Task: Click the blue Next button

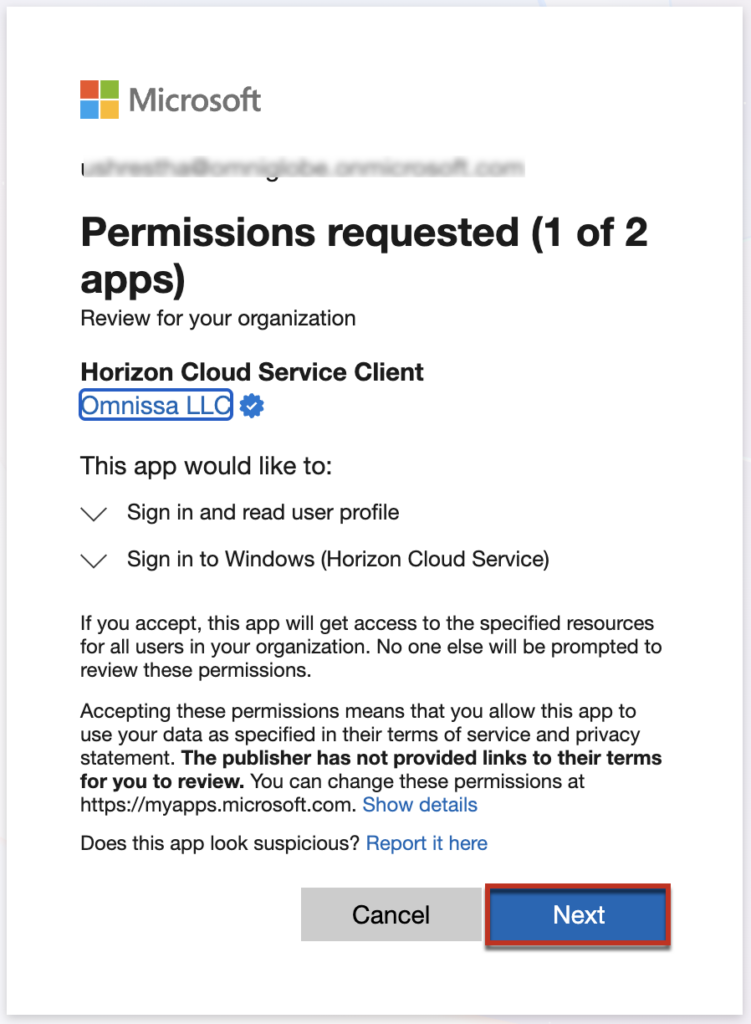Action: click(x=578, y=914)
